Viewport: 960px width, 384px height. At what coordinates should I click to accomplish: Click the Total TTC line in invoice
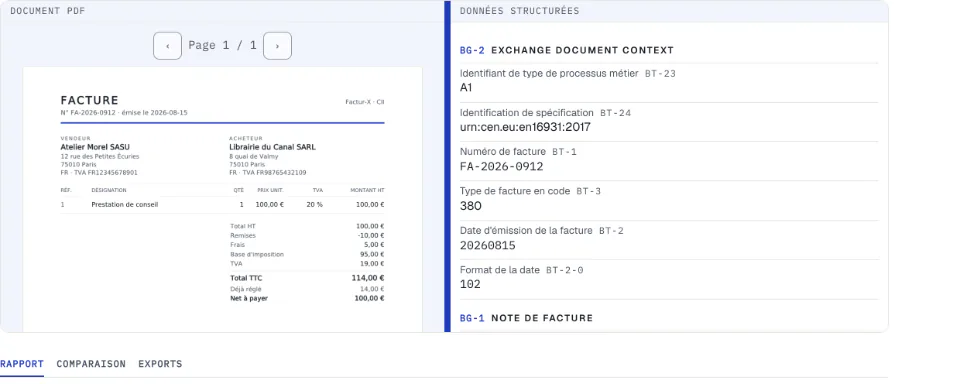click(307, 278)
